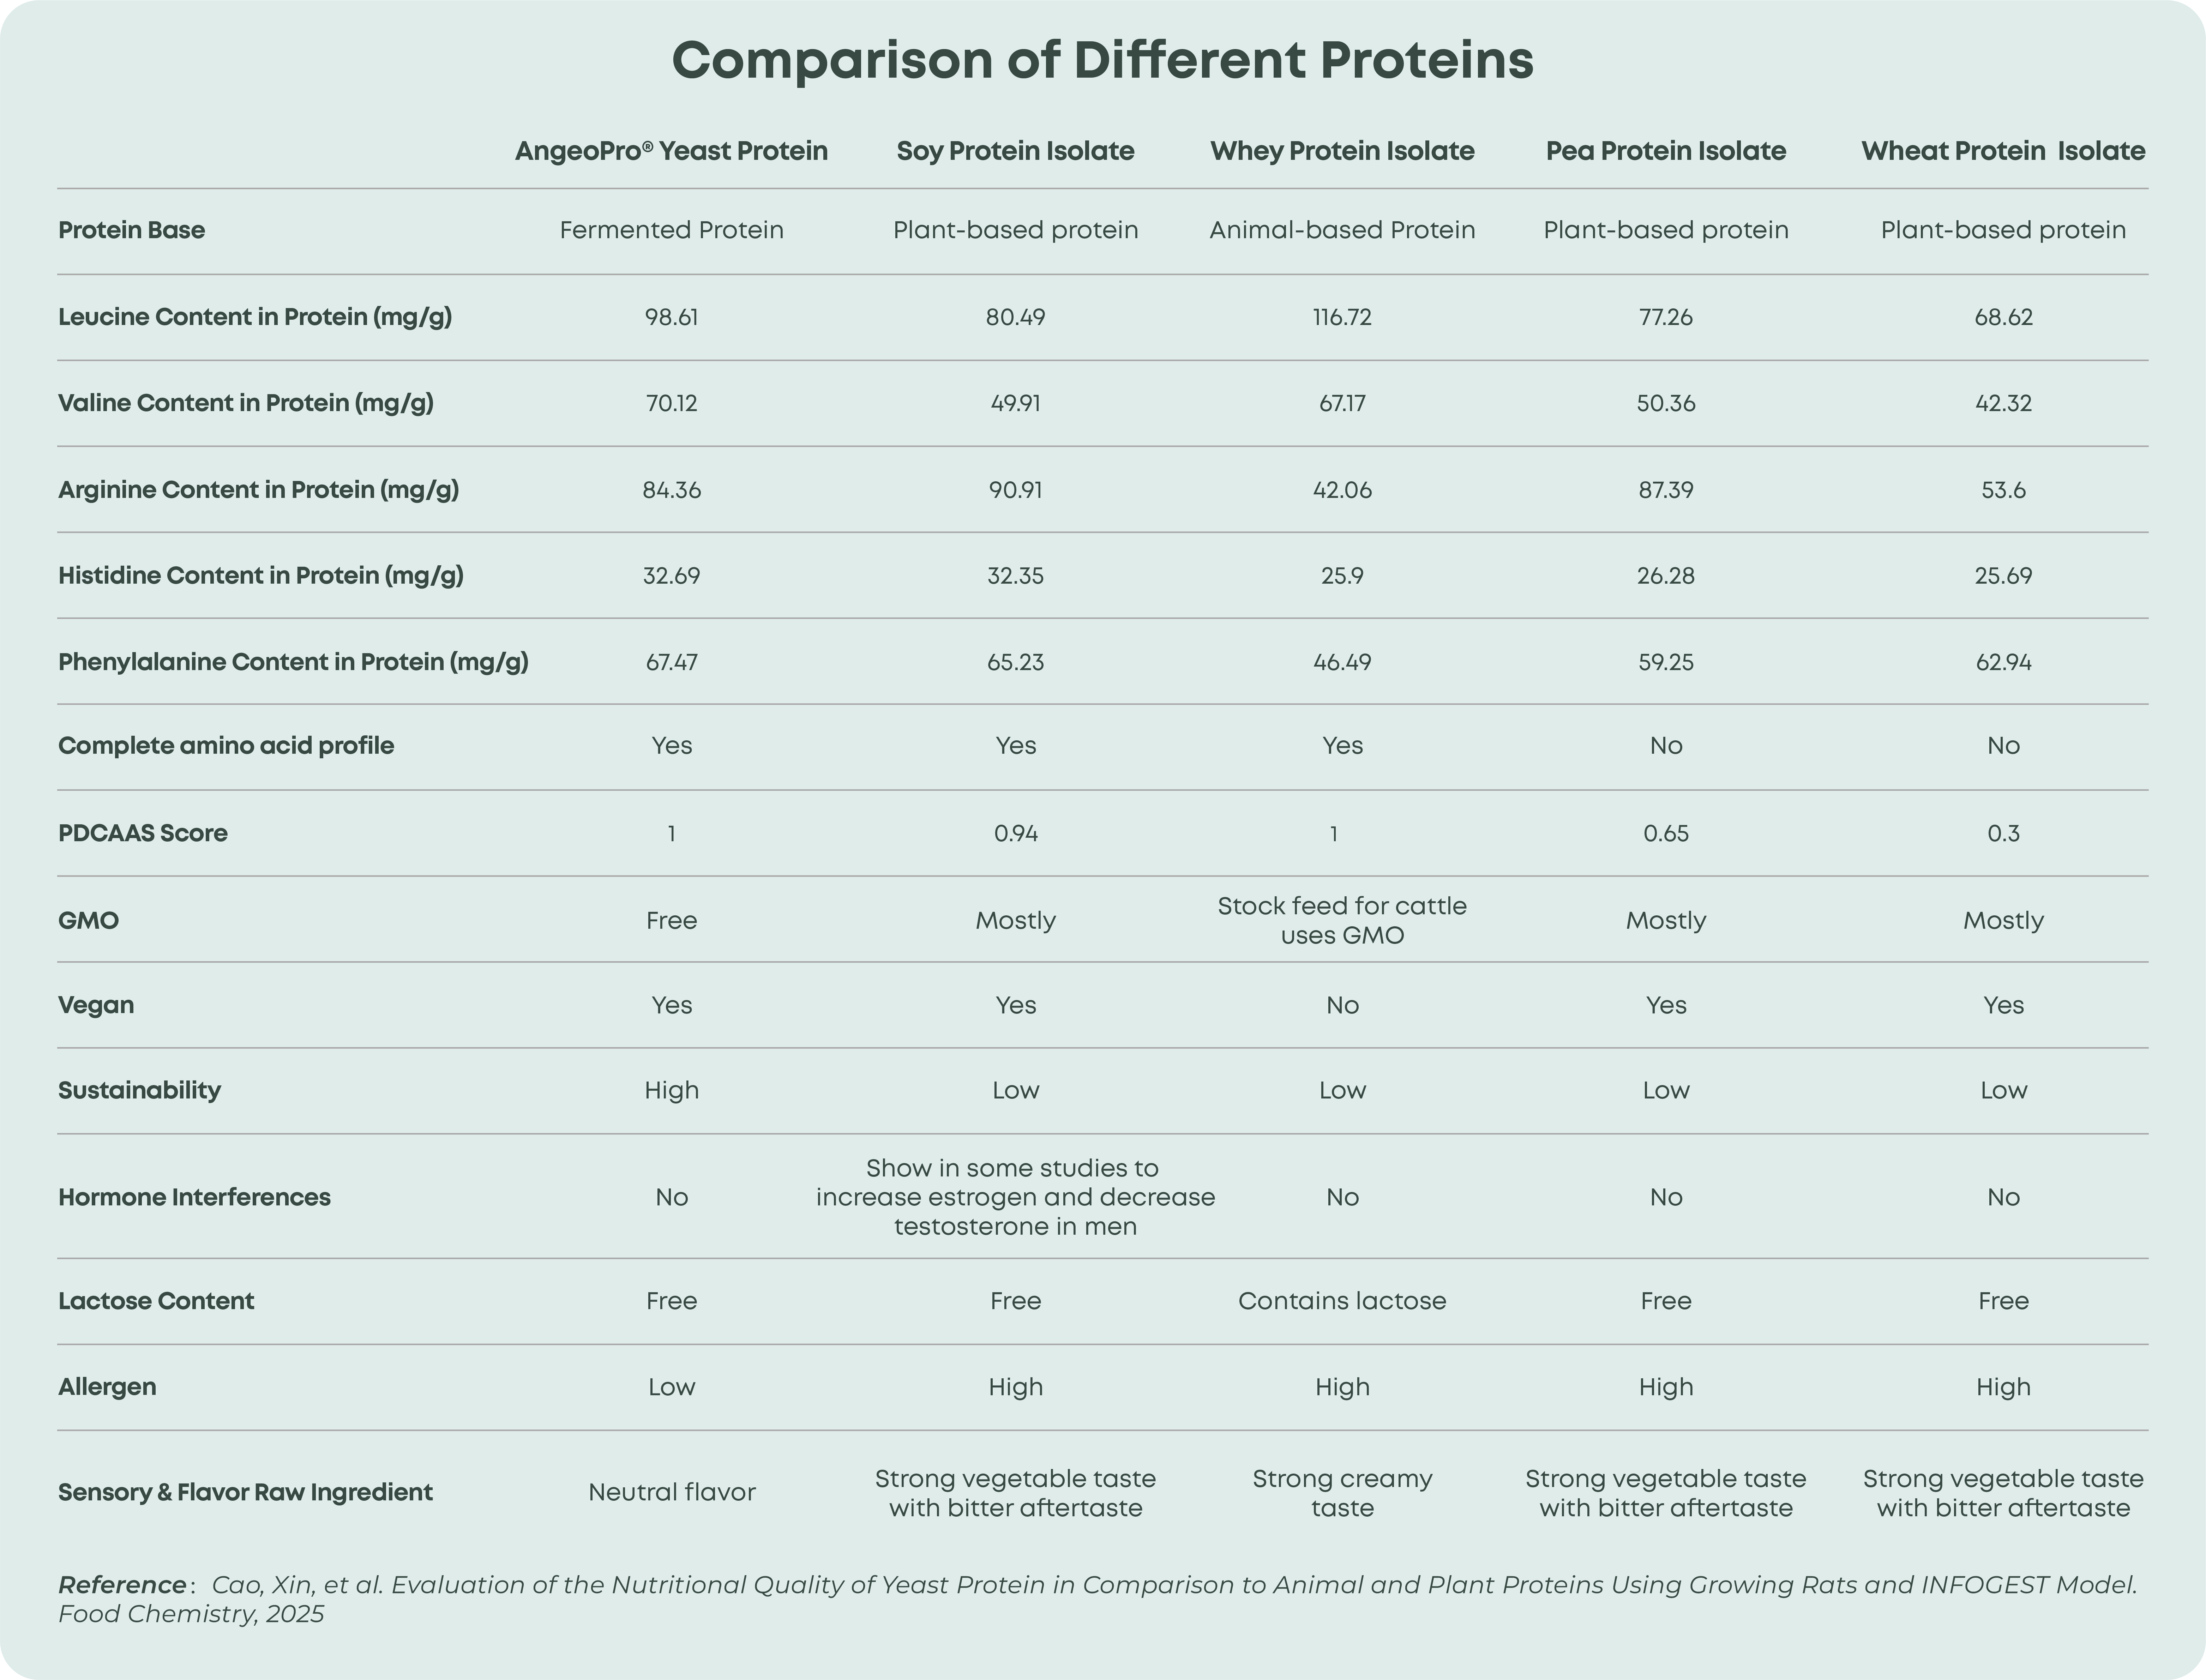This screenshot has height=1680, width=2206.
Task: Select the AngeoPro Yeast Protein column header
Action: click(x=671, y=151)
